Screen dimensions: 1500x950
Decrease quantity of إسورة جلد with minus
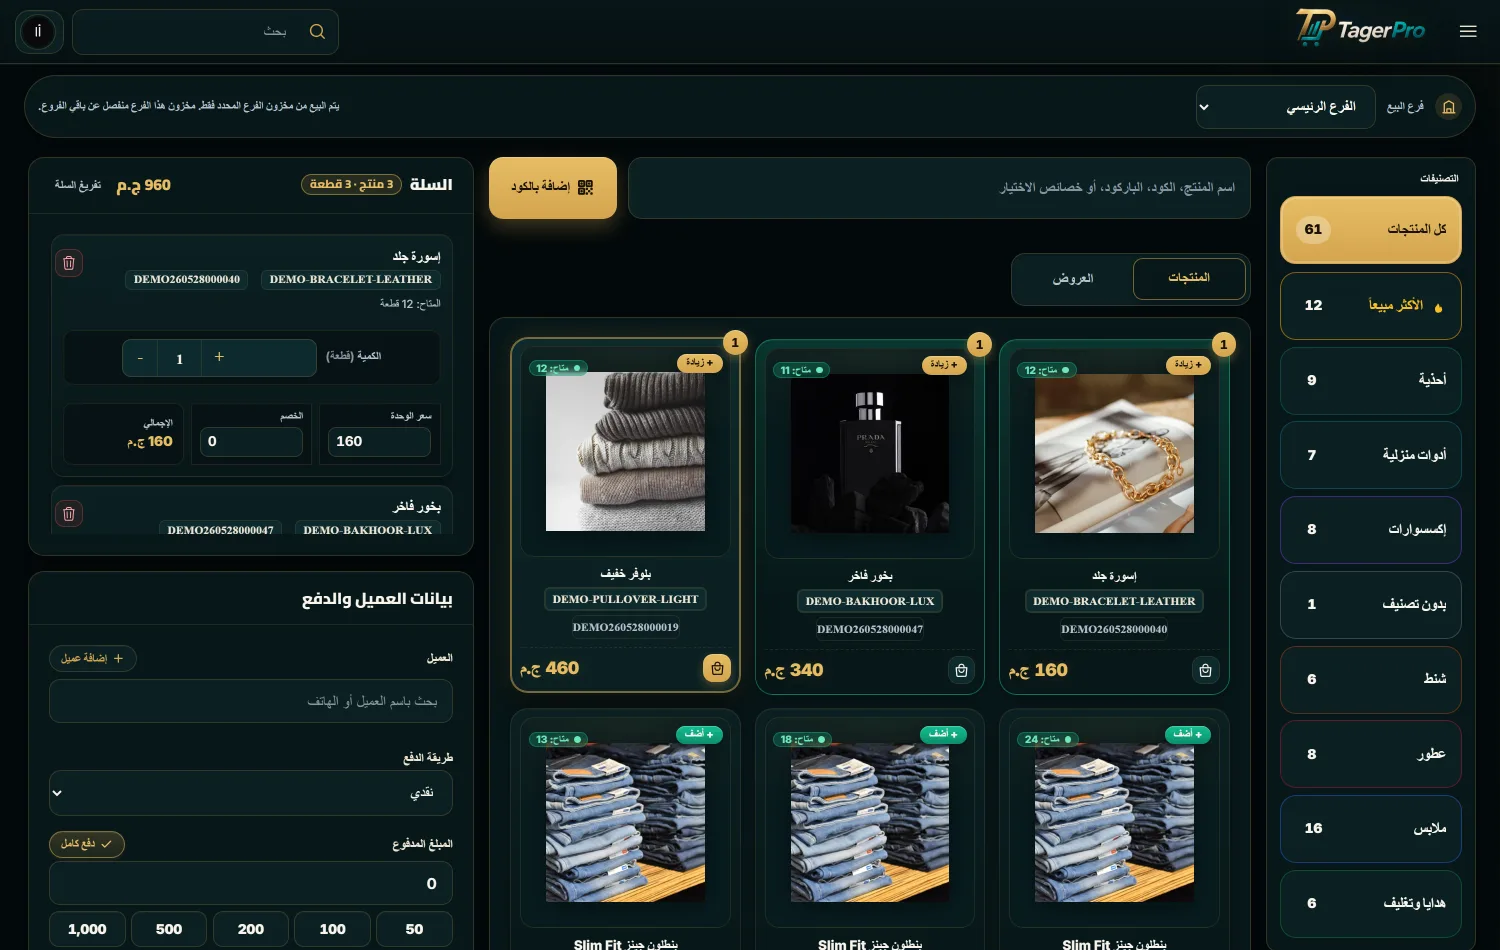(x=140, y=358)
